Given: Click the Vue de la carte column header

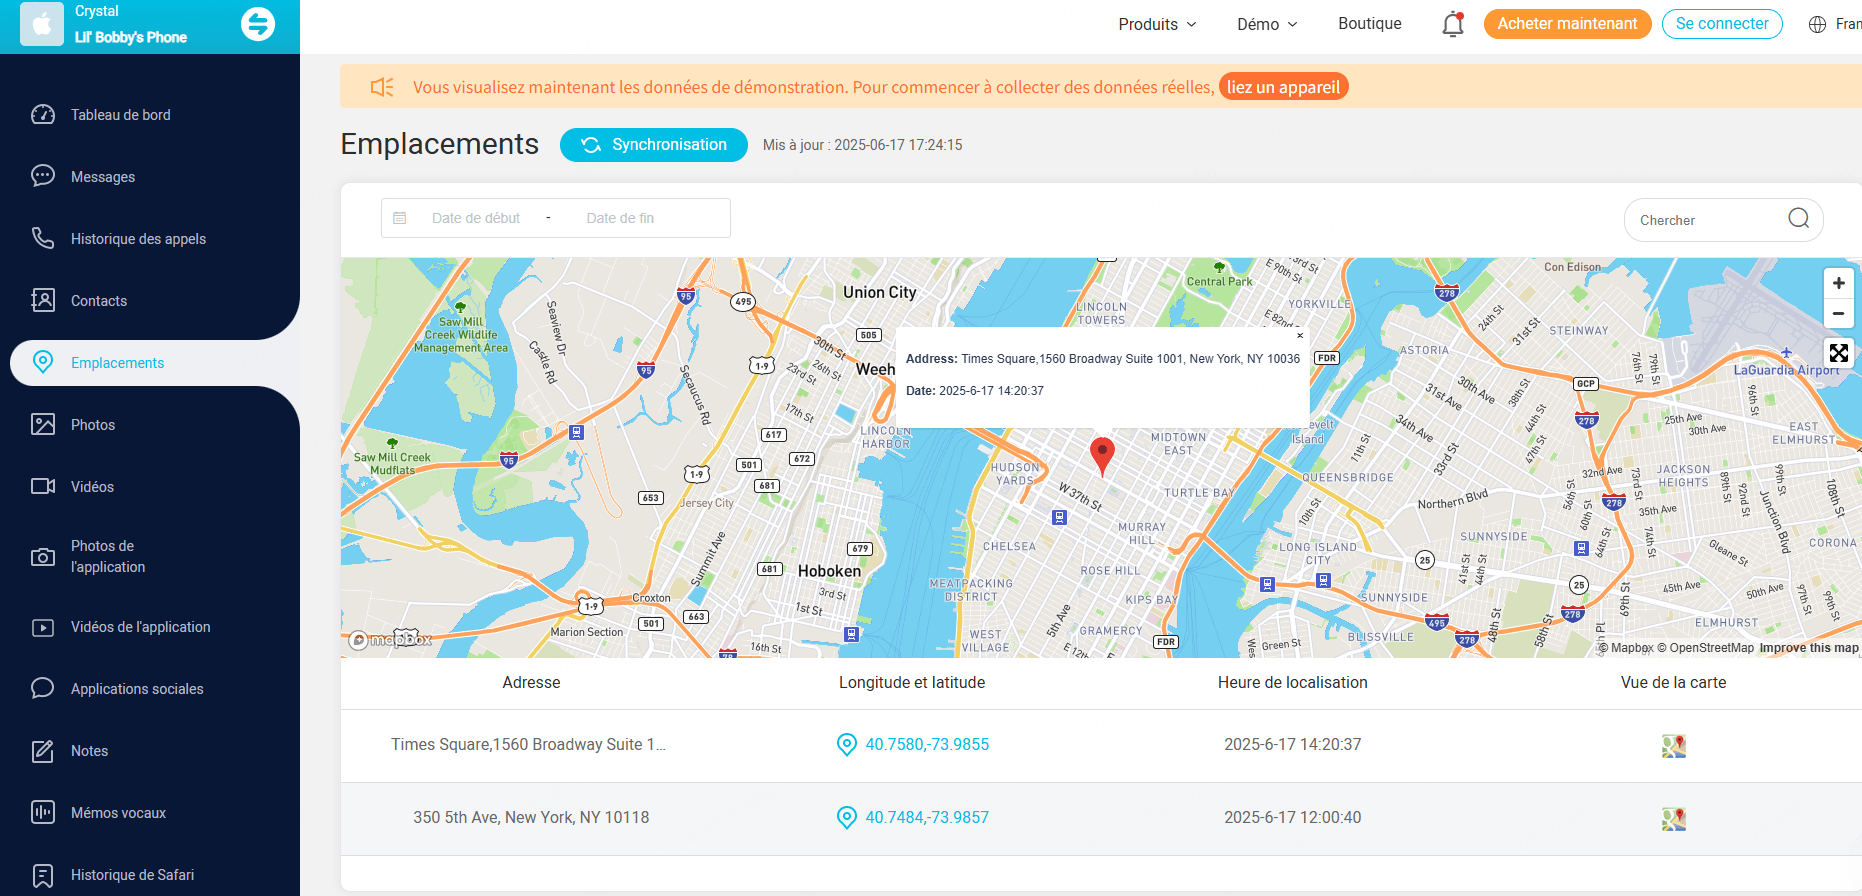Looking at the screenshot, I should [1673, 682].
